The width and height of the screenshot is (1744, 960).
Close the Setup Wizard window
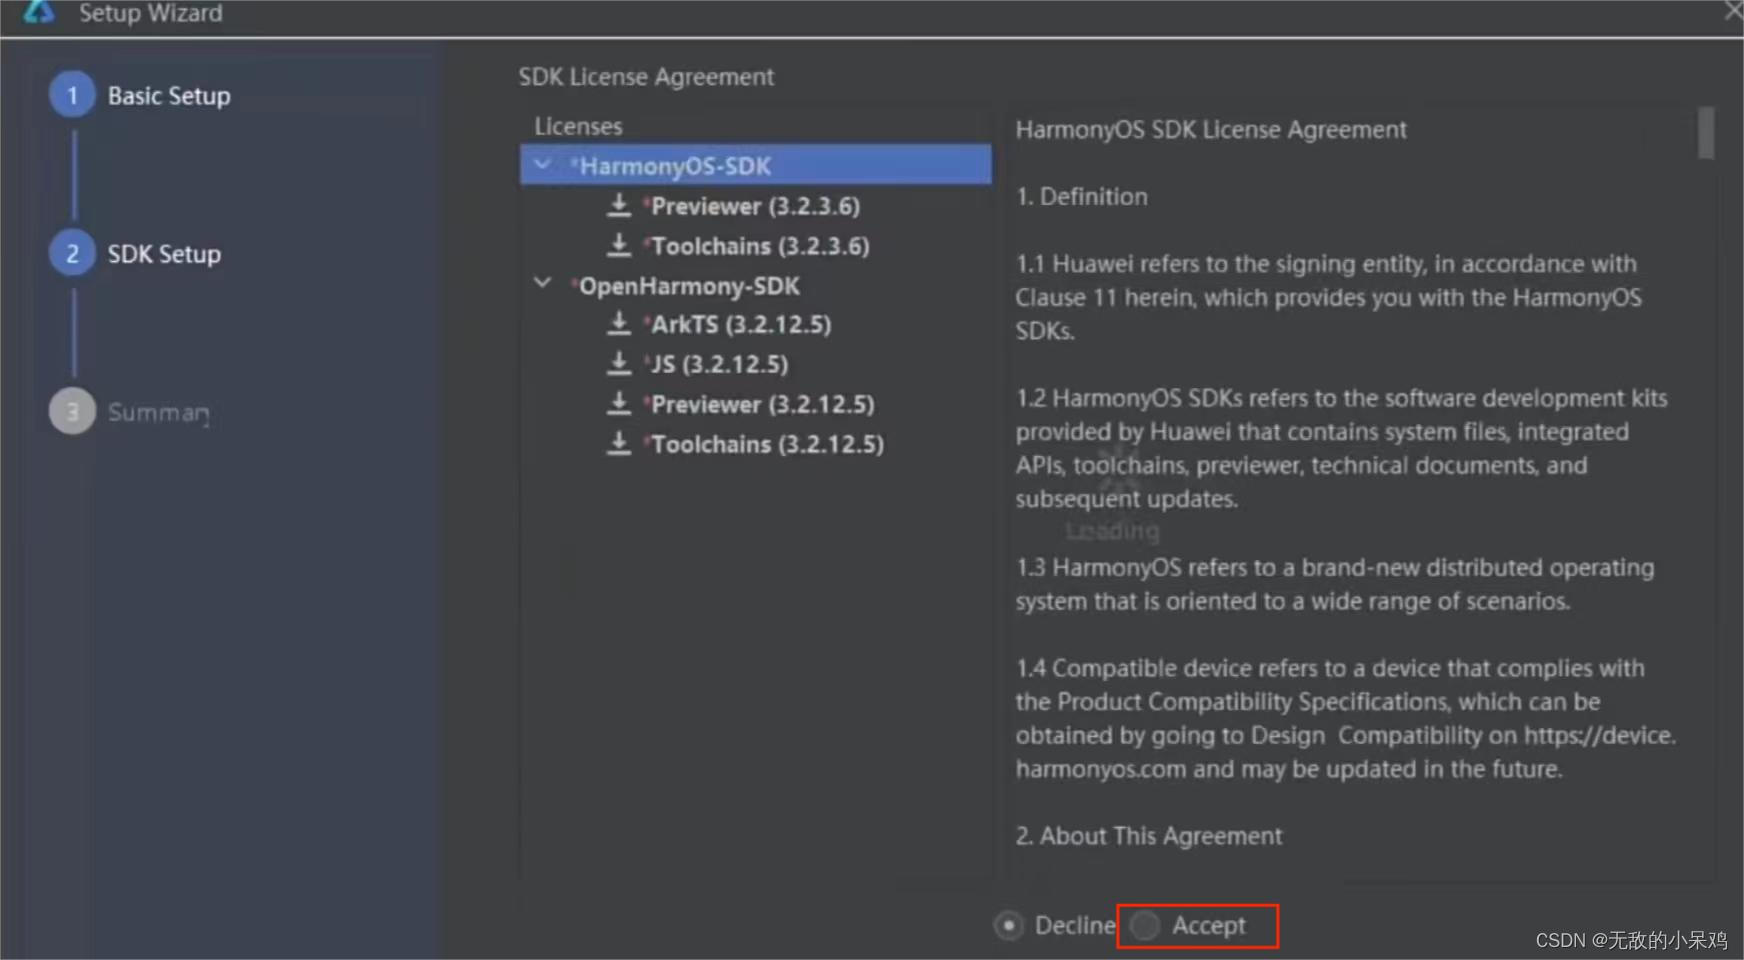click(1733, 11)
